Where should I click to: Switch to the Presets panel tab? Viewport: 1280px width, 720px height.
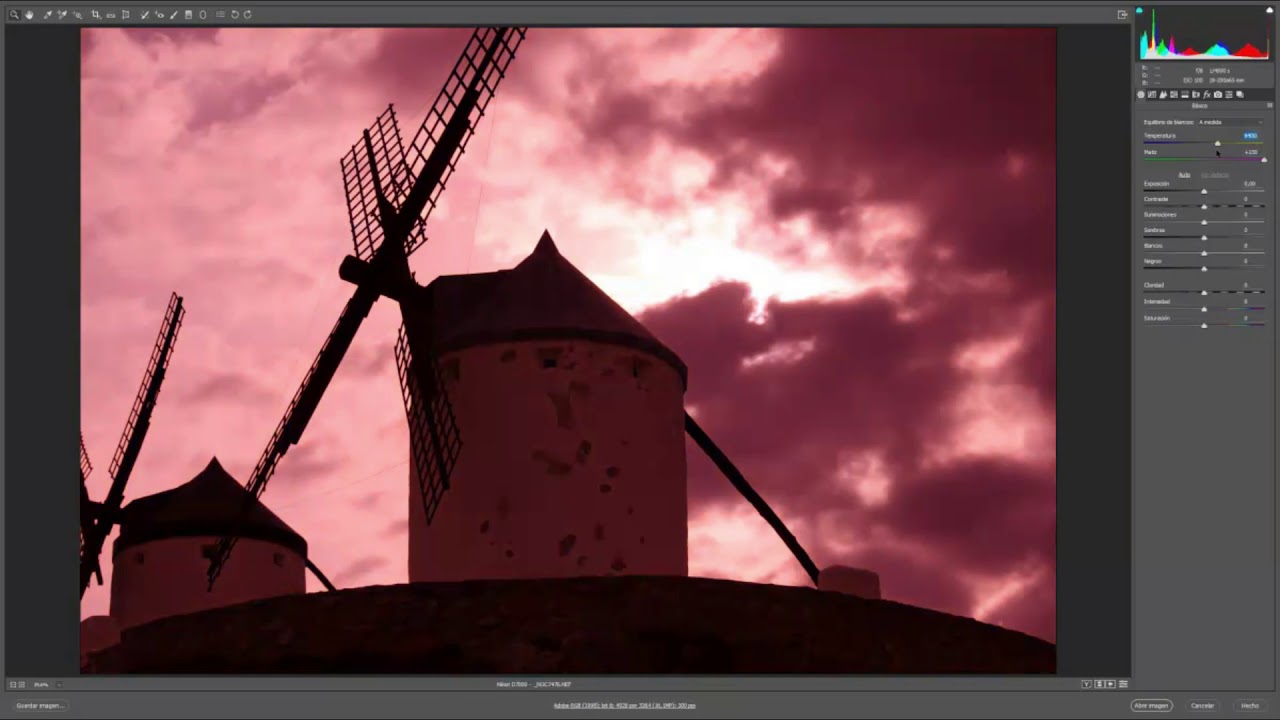point(1229,95)
